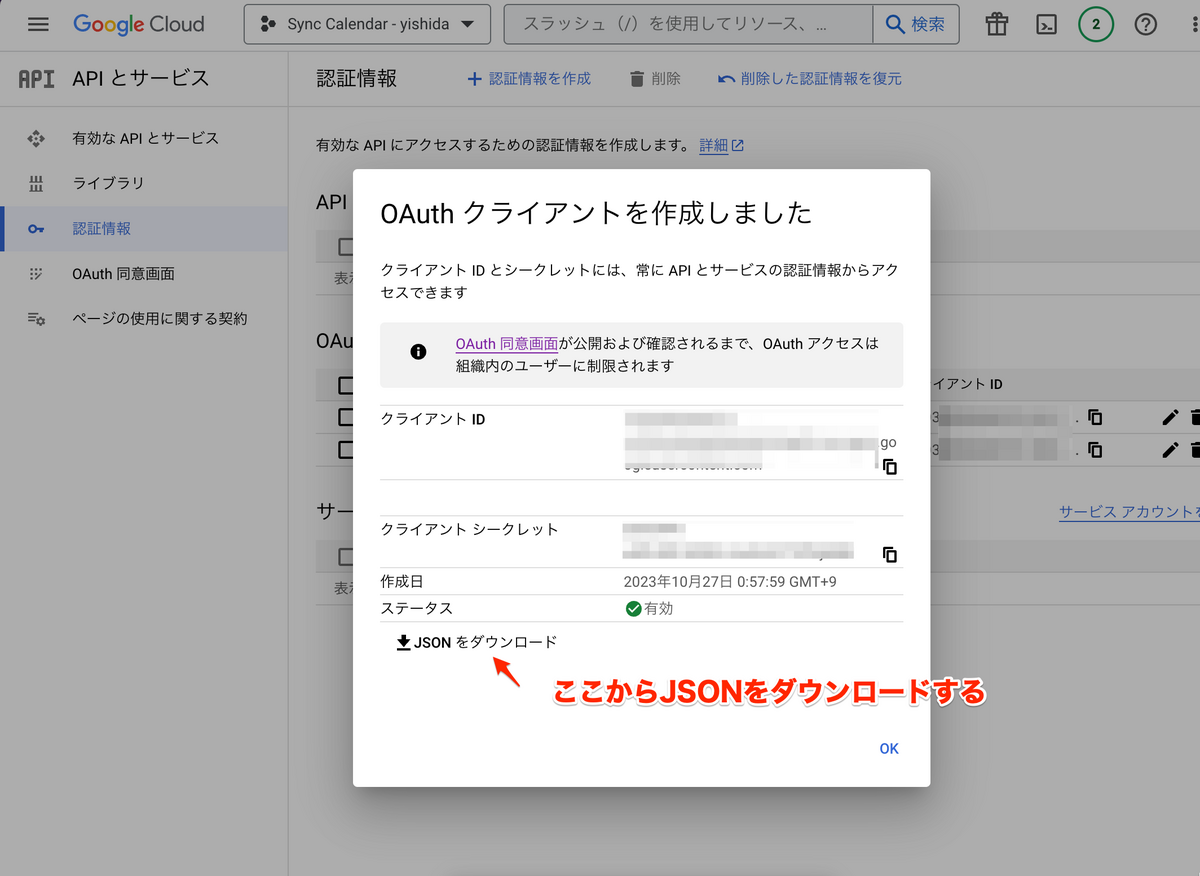Click 認証情報を作成 button
Image resolution: width=1200 pixels, height=876 pixels.
pyautogui.click(x=529, y=78)
